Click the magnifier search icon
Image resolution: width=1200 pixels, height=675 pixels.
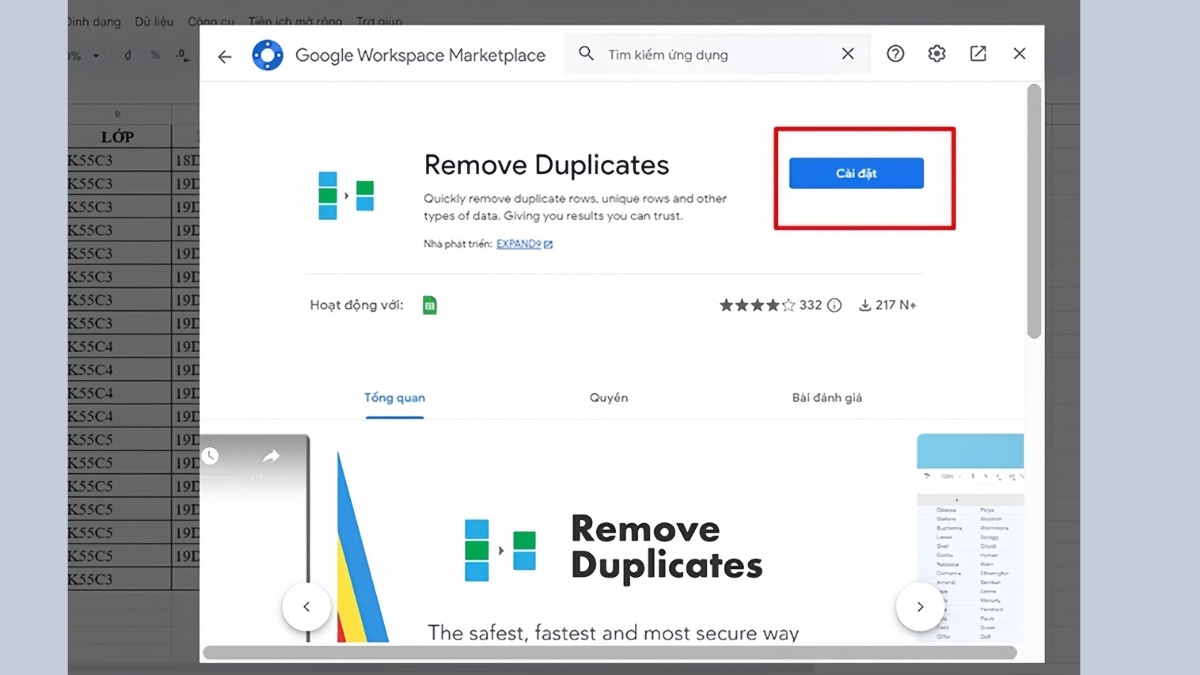[586, 54]
